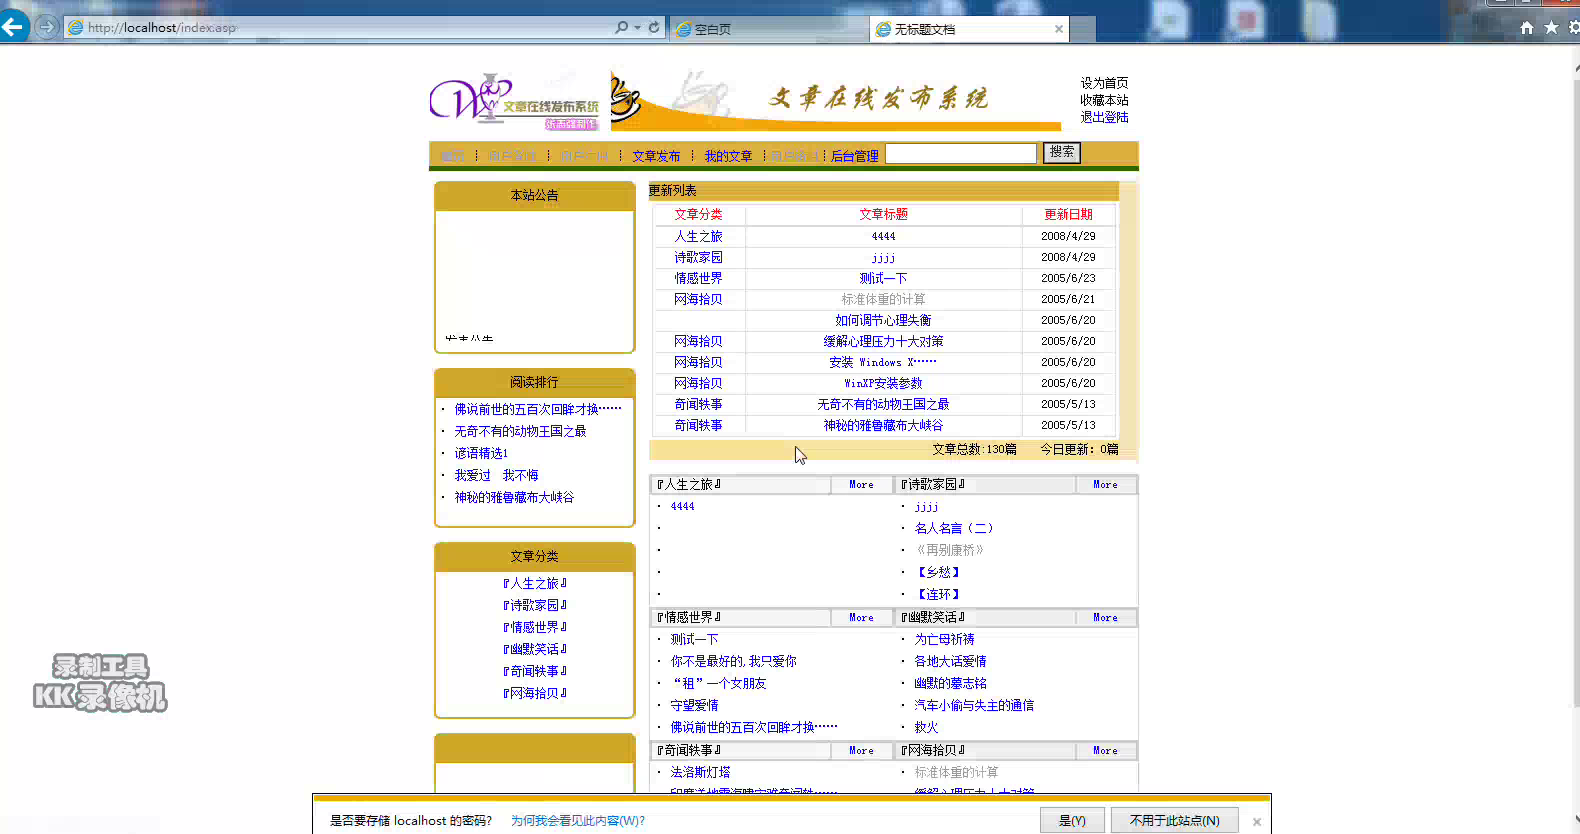Click More beside 幽默笑话 section
Viewport: 1580px width, 834px height.
(x=1105, y=618)
